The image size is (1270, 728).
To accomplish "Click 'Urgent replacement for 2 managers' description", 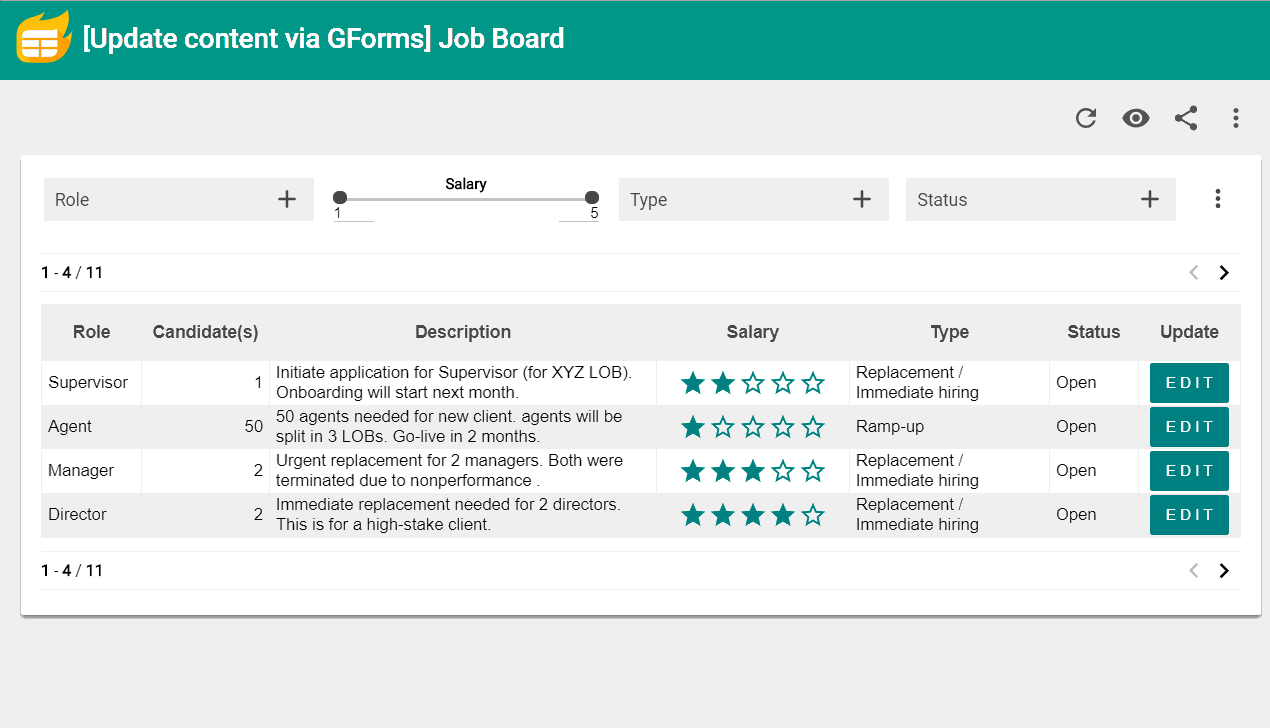I will tap(449, 471).
